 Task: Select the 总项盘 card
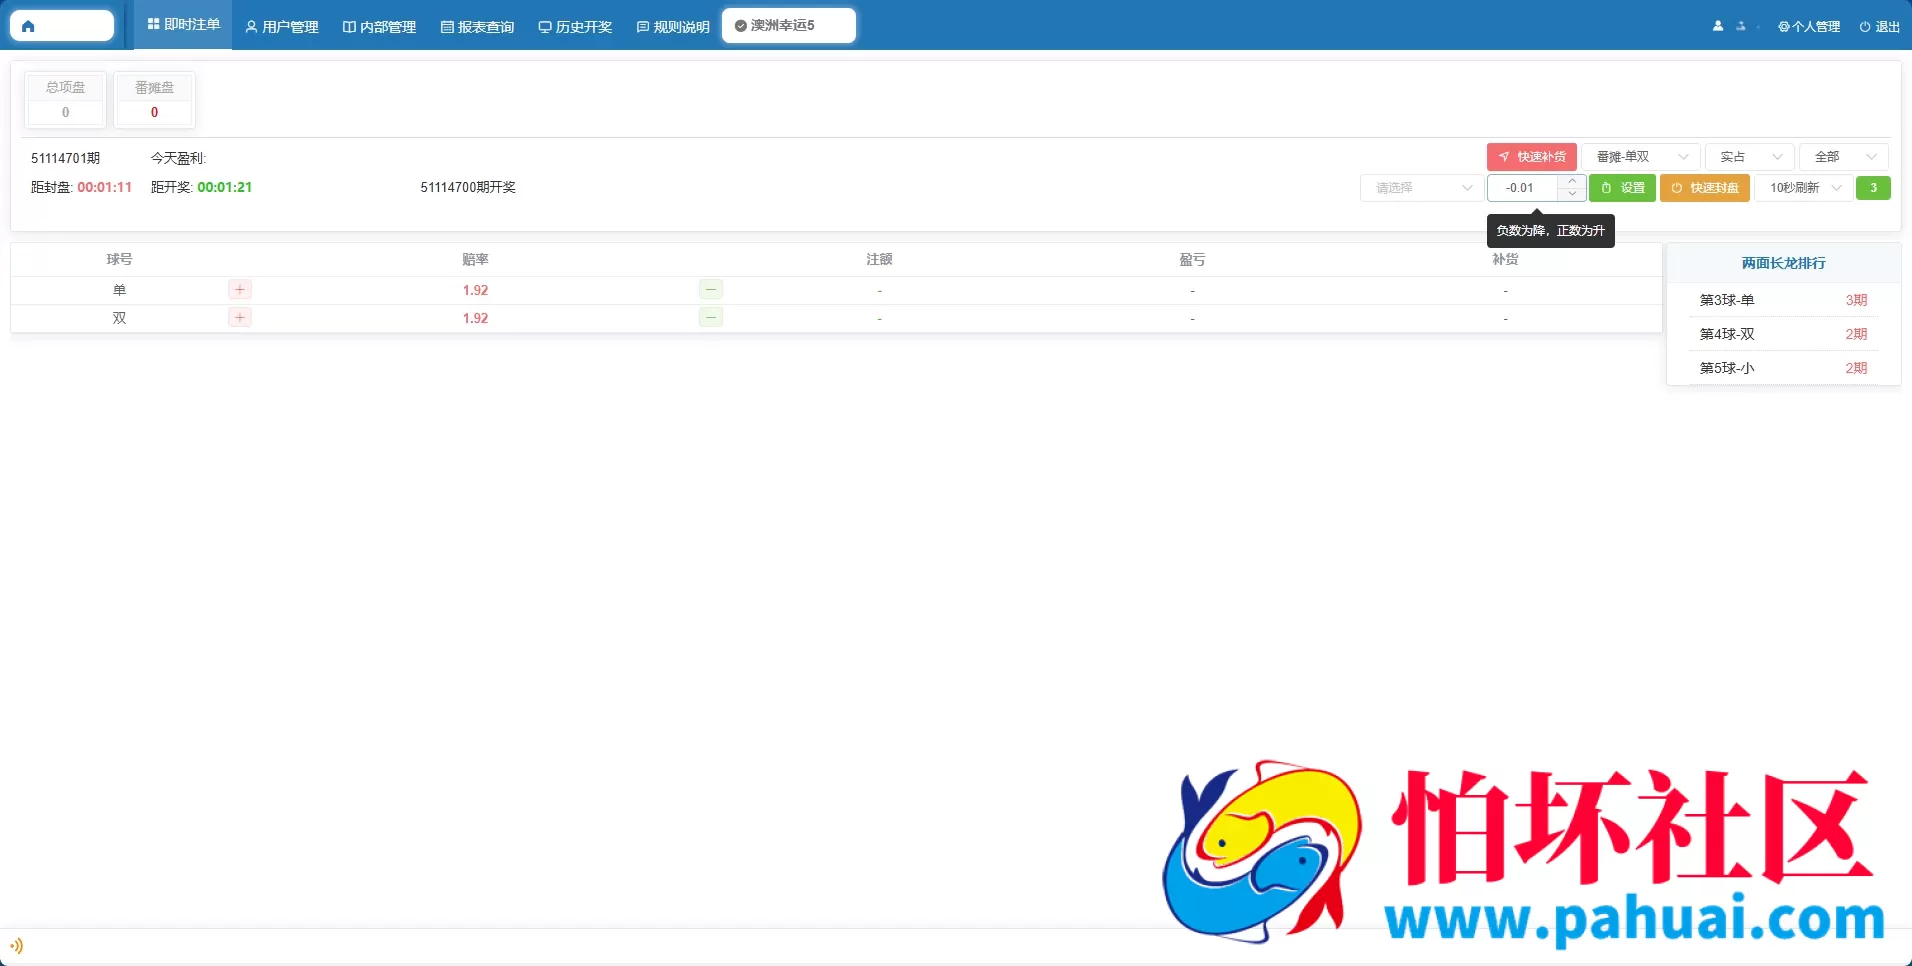[66, 100]
